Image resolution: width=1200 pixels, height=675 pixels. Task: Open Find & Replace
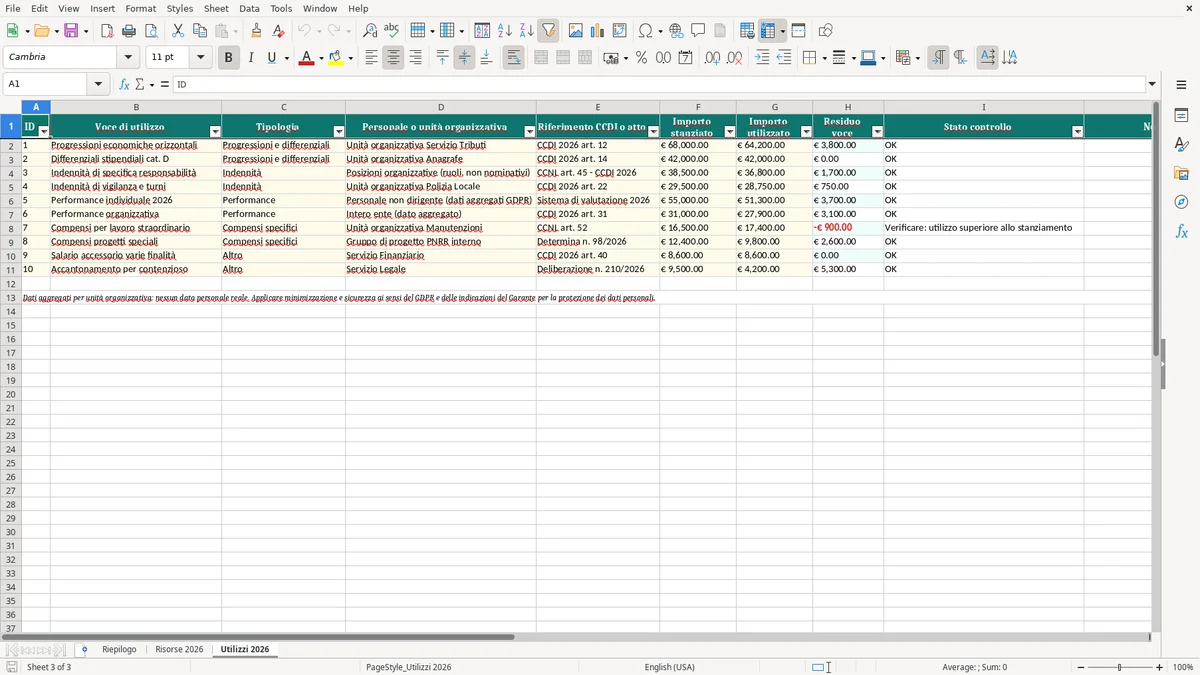point(370,31)
